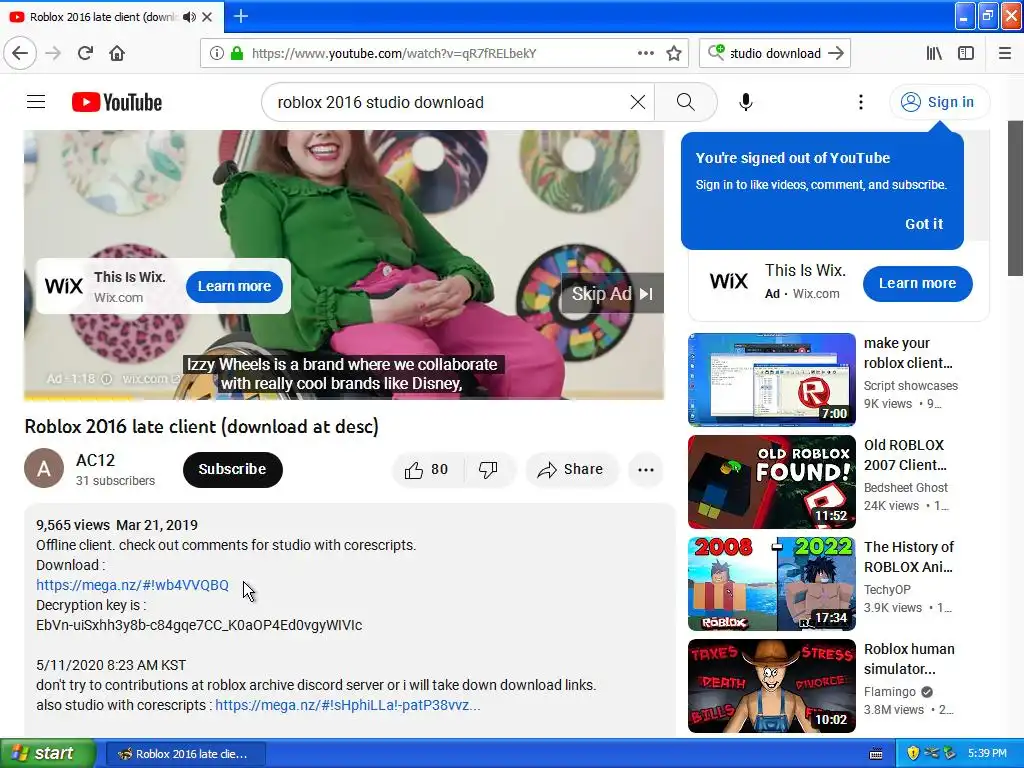Click Wix.com text in sidebar ad
The height and width of the screenshot is (768, 1024).
816,293
